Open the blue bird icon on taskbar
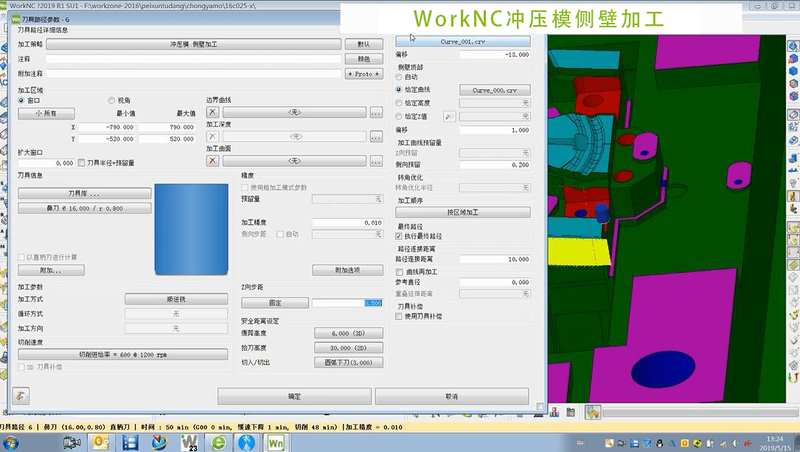This screenshot has width=800, height=452. (x=160, y=442)
